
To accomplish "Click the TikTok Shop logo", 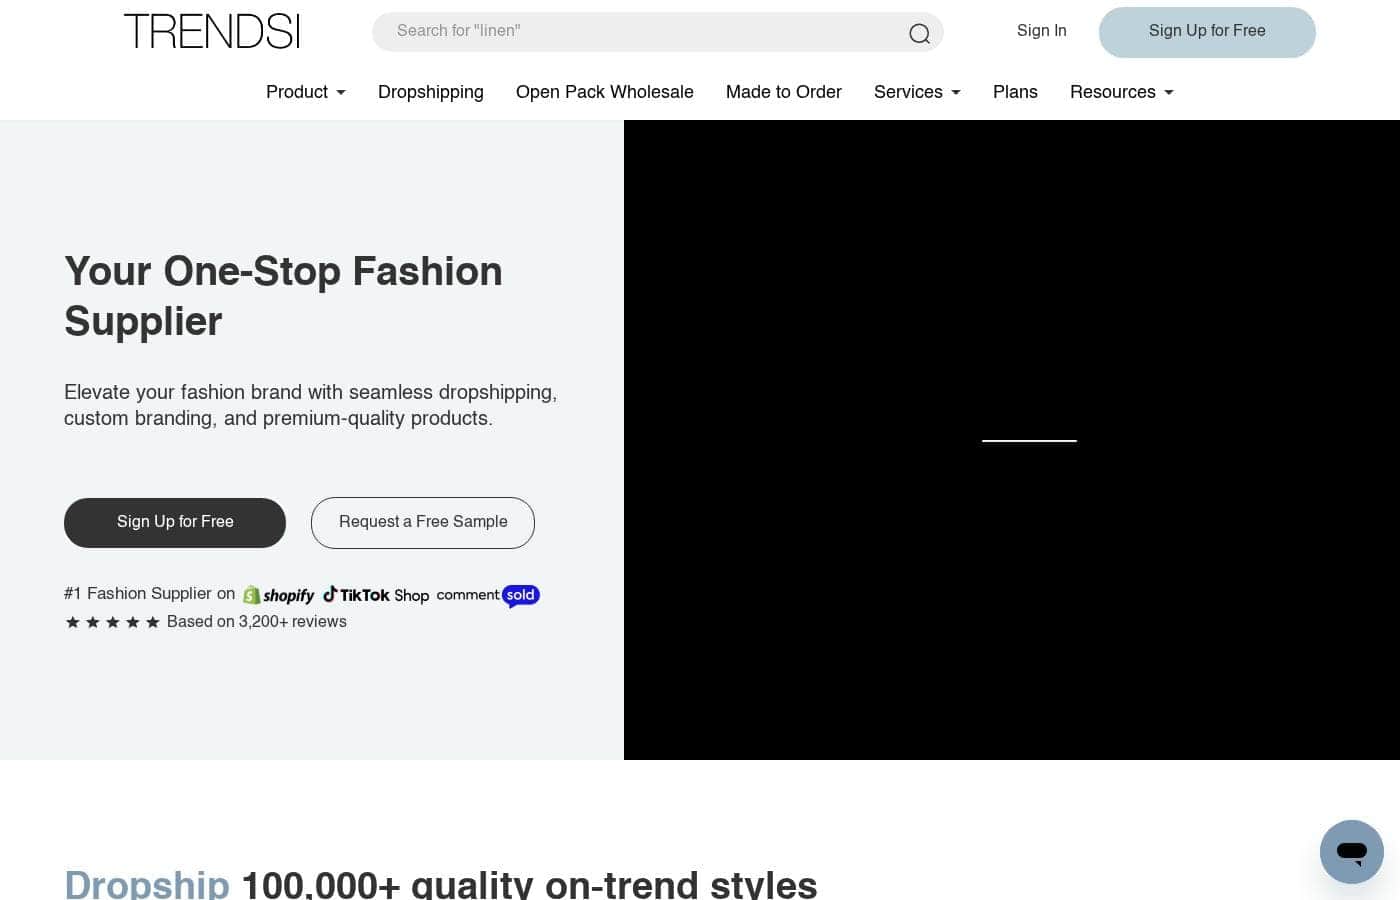I will click(376, 595).
